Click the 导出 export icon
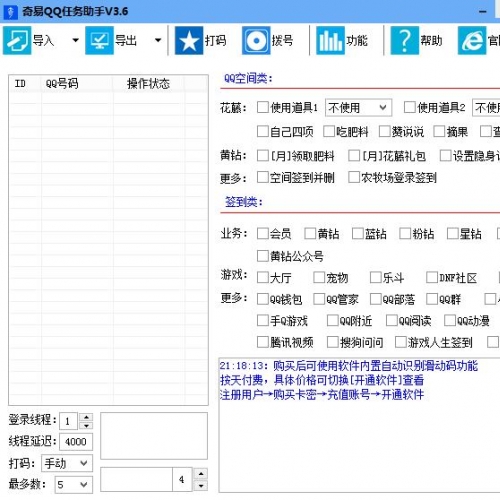 99,41
